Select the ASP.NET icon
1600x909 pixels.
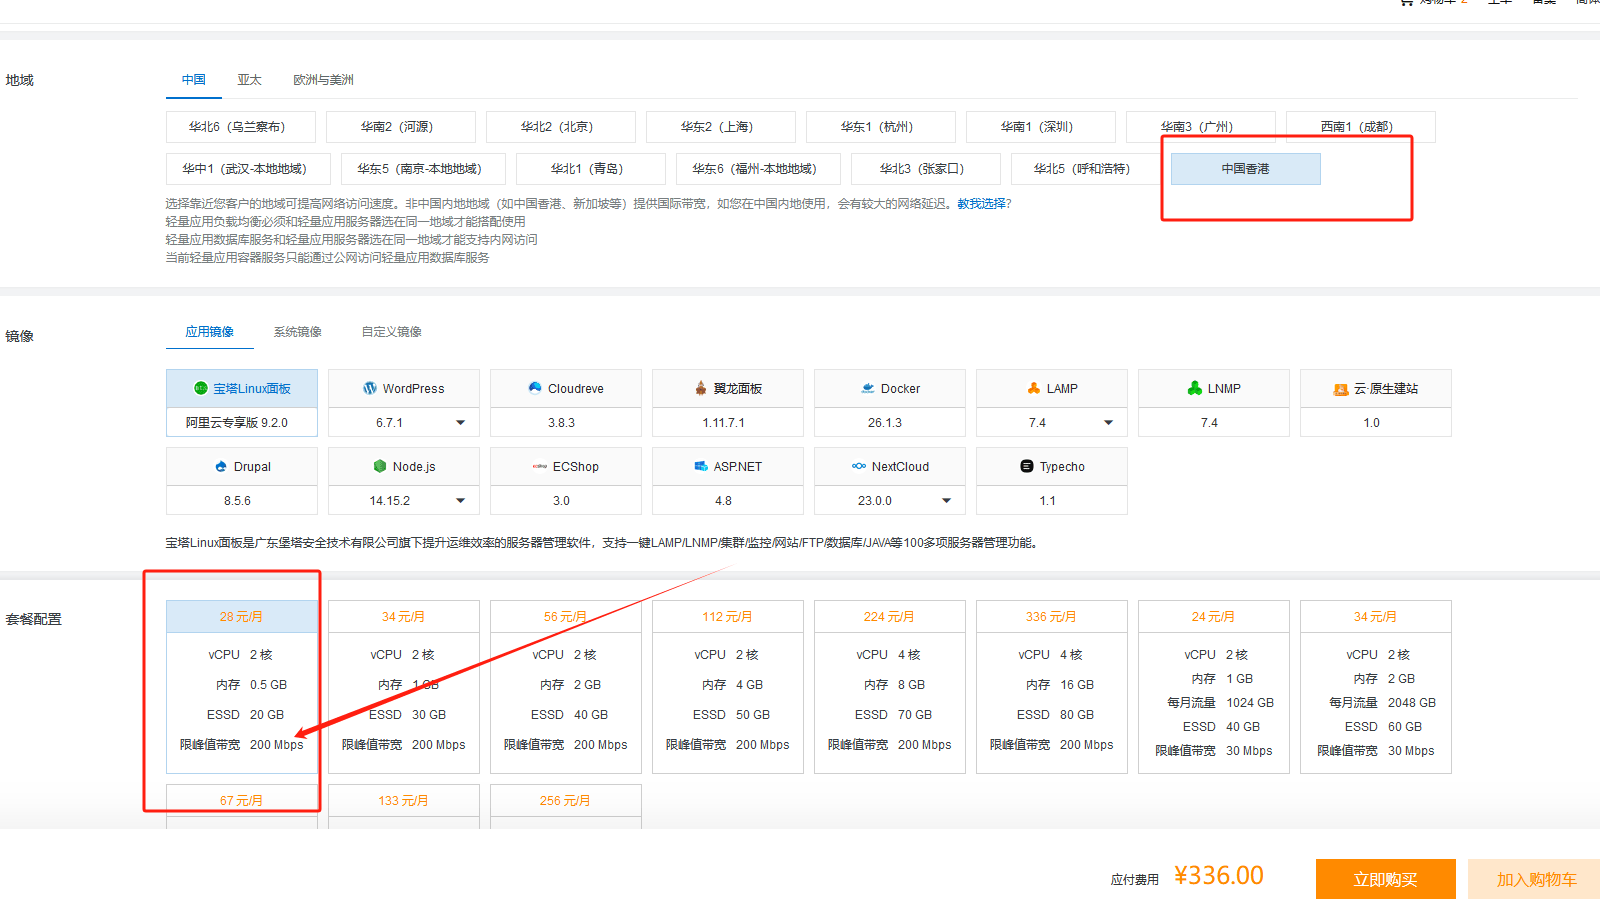[x=701, y=466]
